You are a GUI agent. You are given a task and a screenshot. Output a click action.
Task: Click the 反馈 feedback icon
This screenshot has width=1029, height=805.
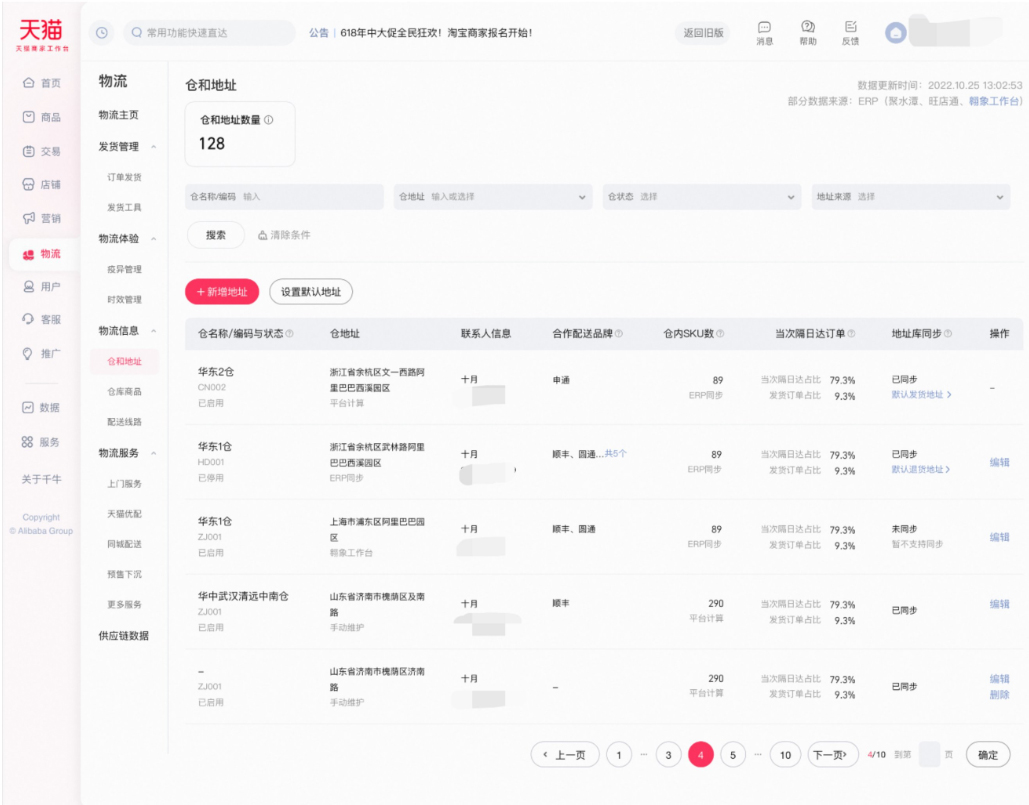click(851, 27)
